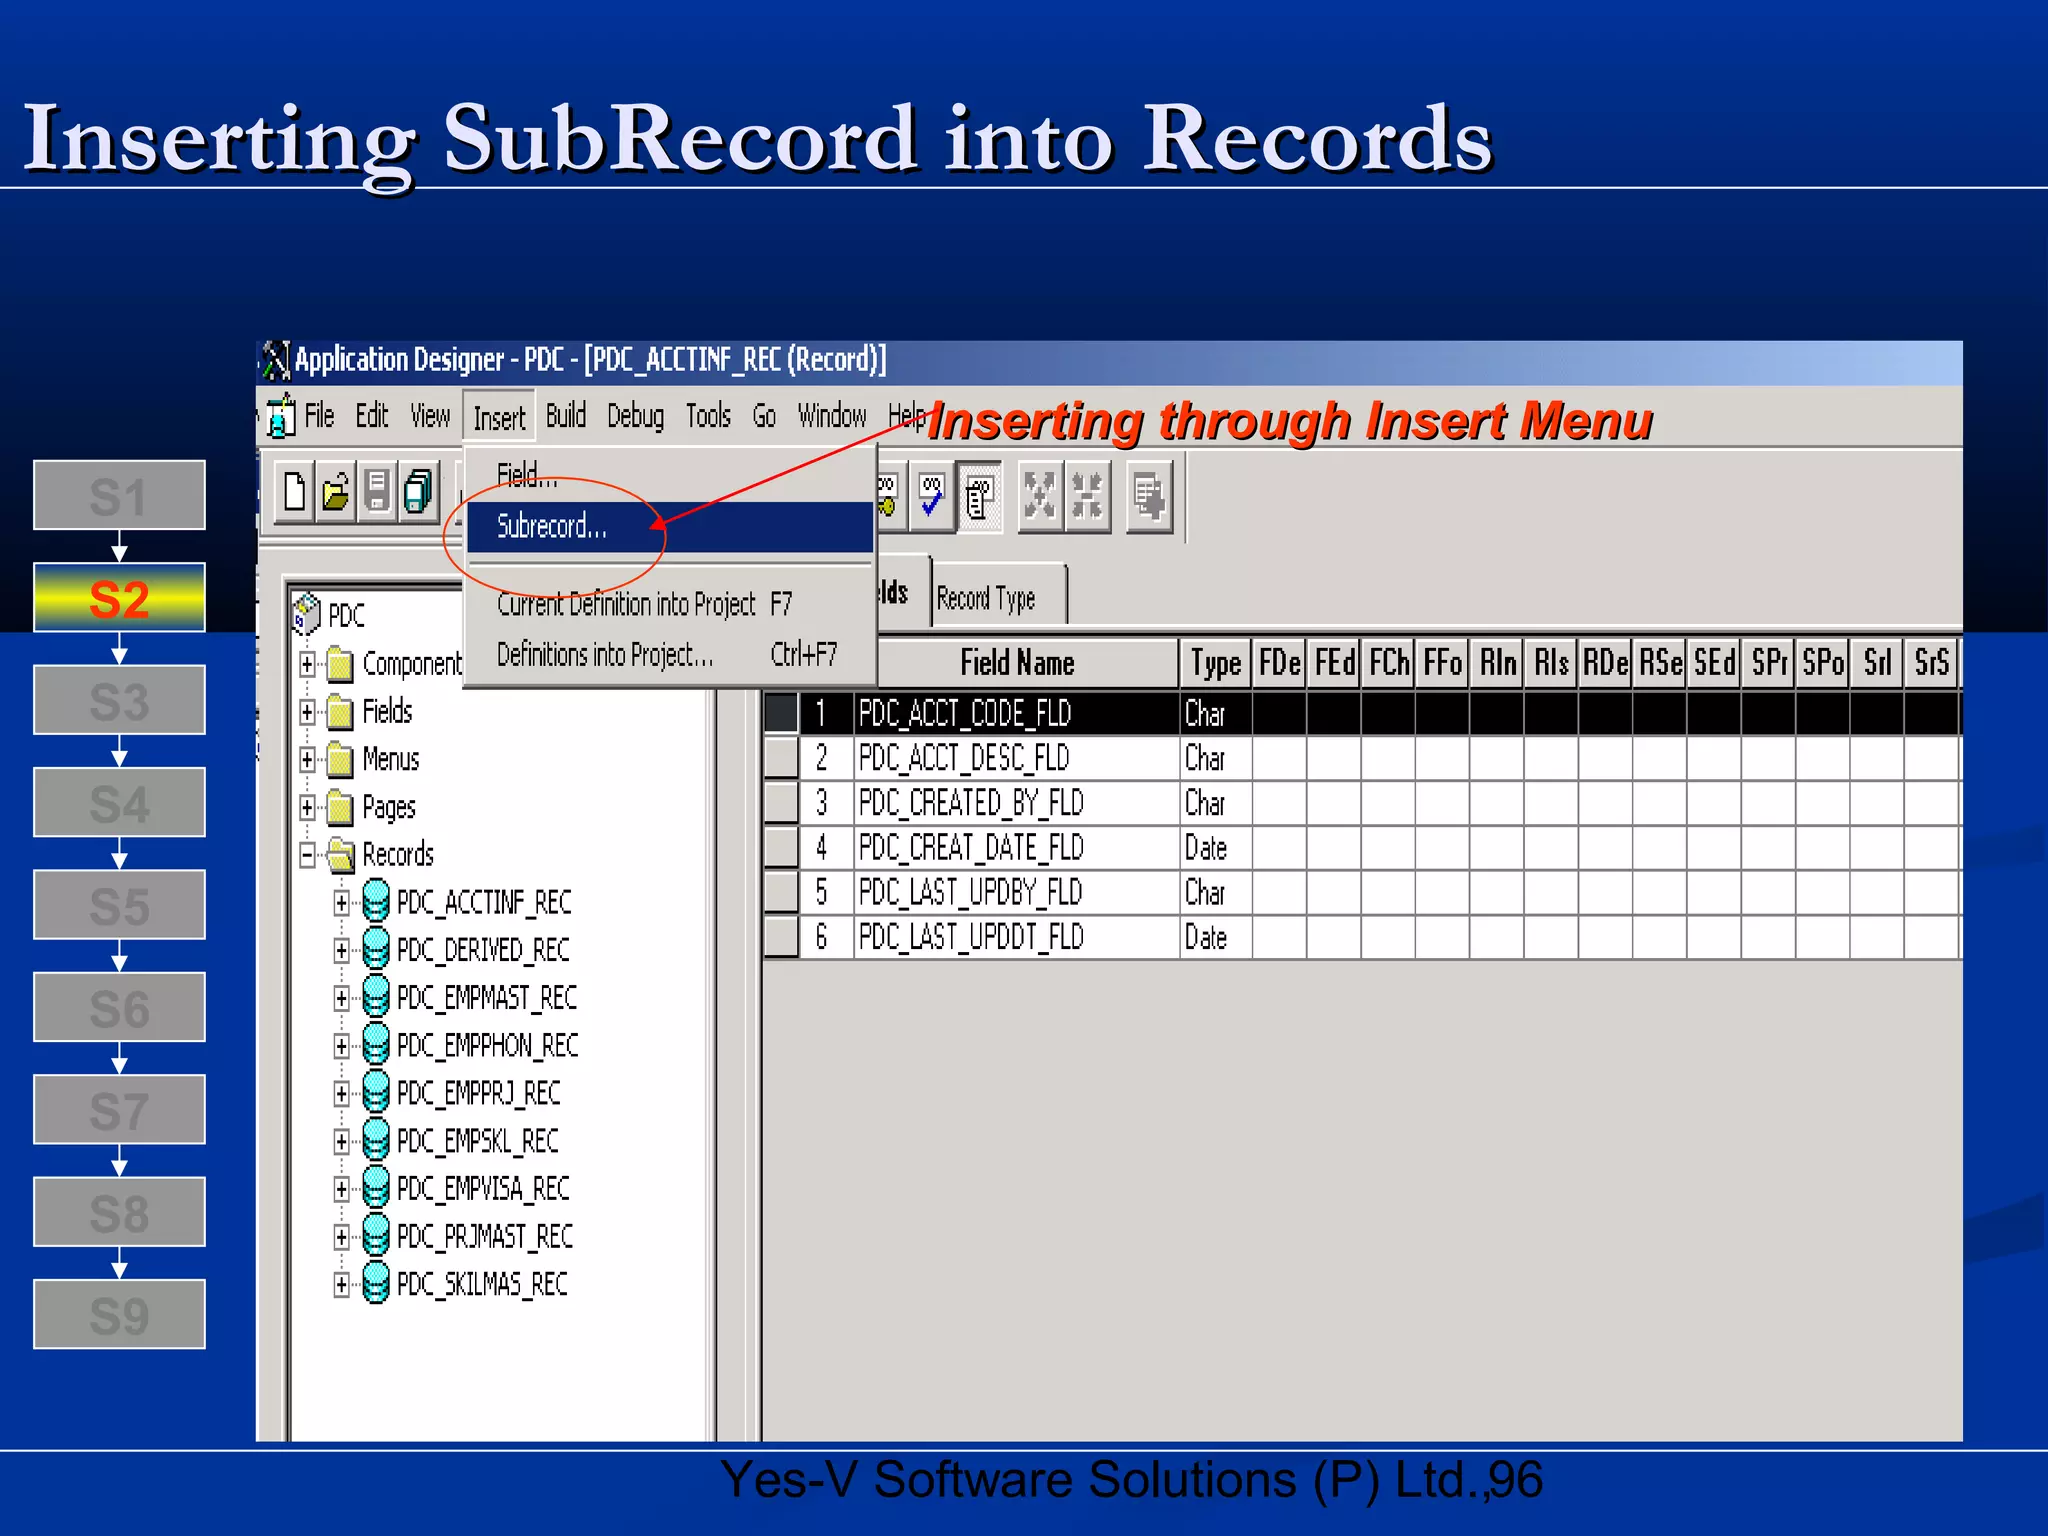Expand the PDC_EMPMAST_REC tree node
The height and width of the screenshot is (1536, 2048).
tap(342, 998)
